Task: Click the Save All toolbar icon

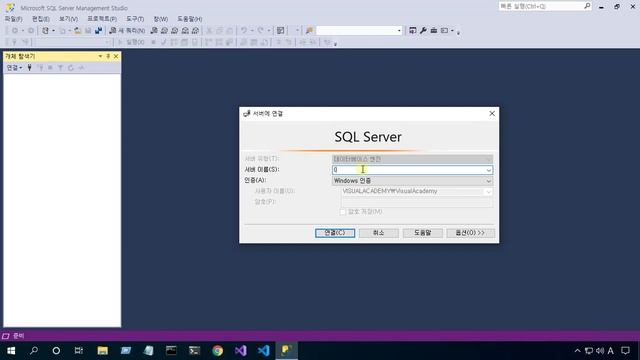Action: tap(98, 31)
